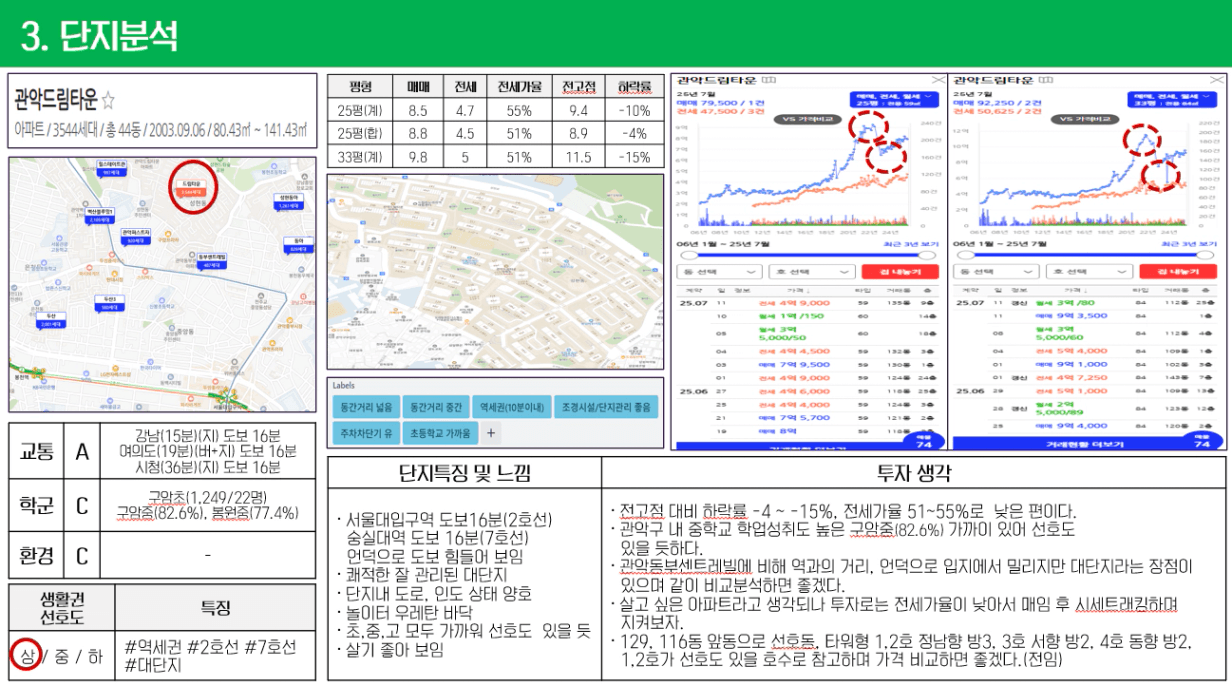Open 동 선택 dropdown in left panel

720,271
